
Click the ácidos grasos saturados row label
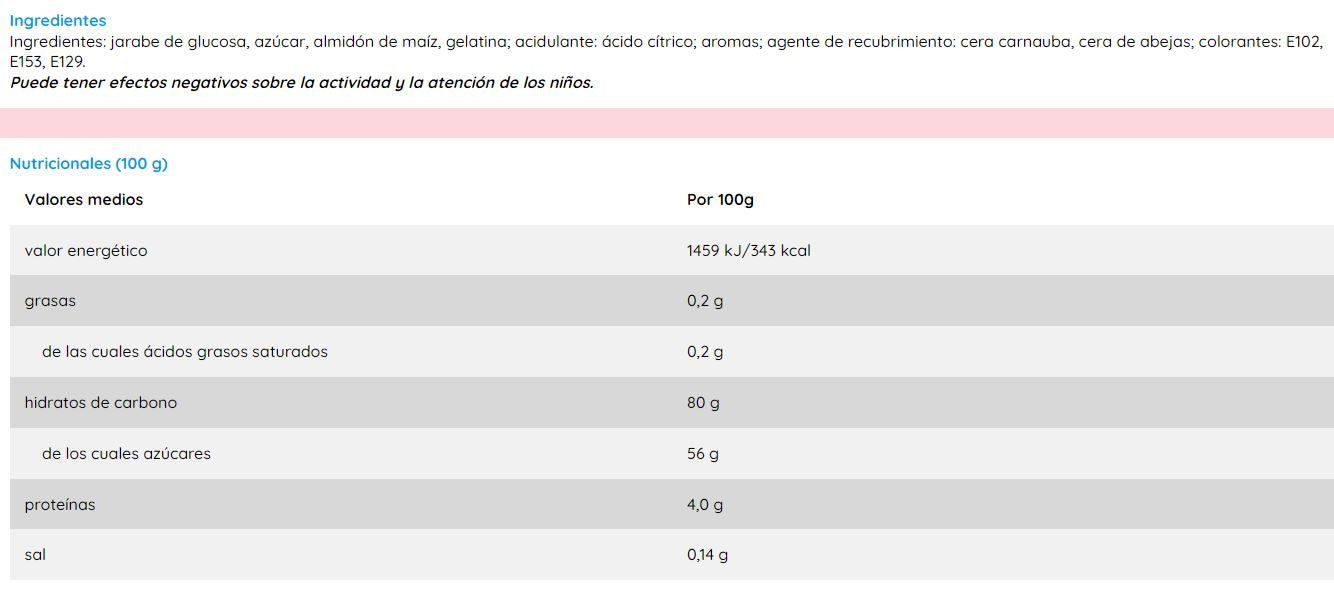pos(185,352)
